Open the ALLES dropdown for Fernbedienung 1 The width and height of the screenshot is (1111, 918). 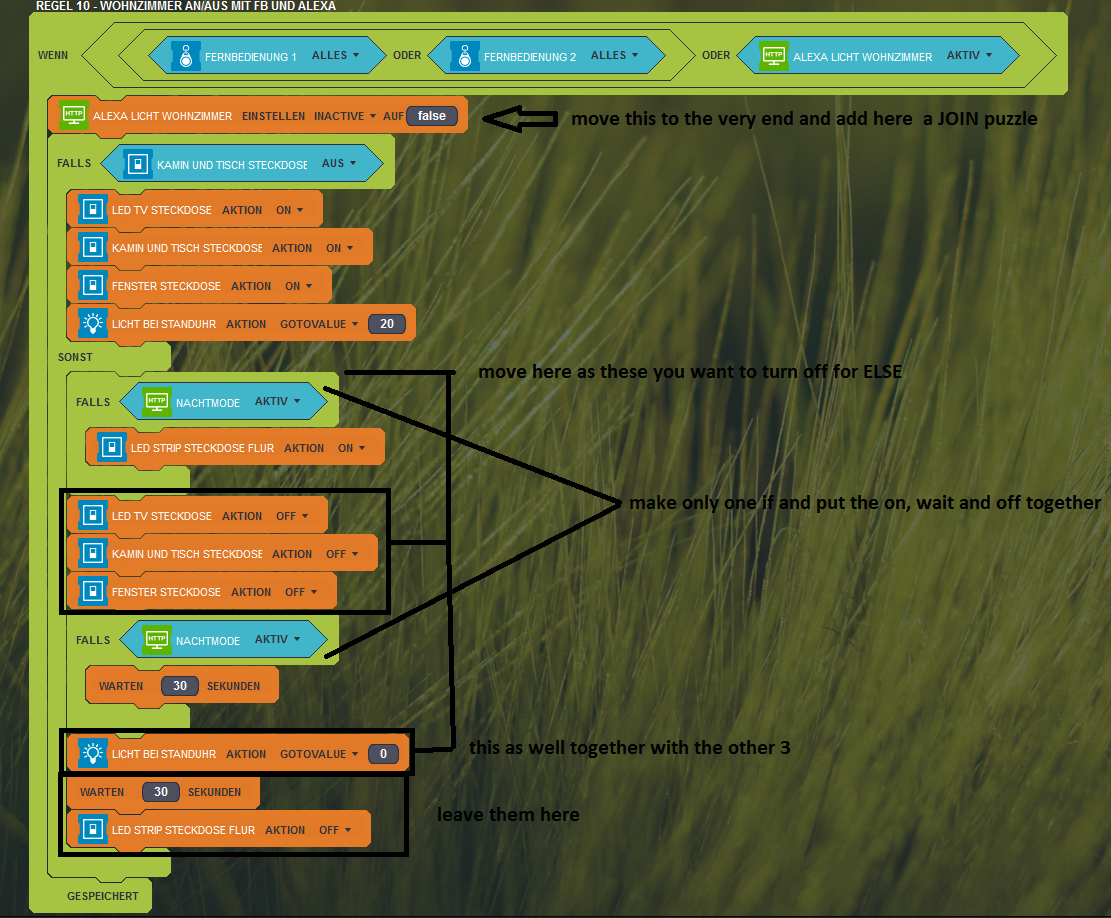pyautogui.click(x=335, y=56)
